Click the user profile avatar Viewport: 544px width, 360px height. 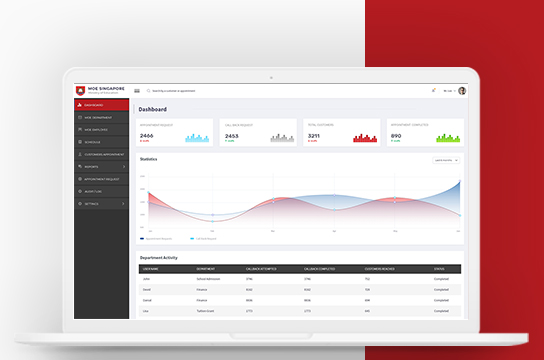462,91
